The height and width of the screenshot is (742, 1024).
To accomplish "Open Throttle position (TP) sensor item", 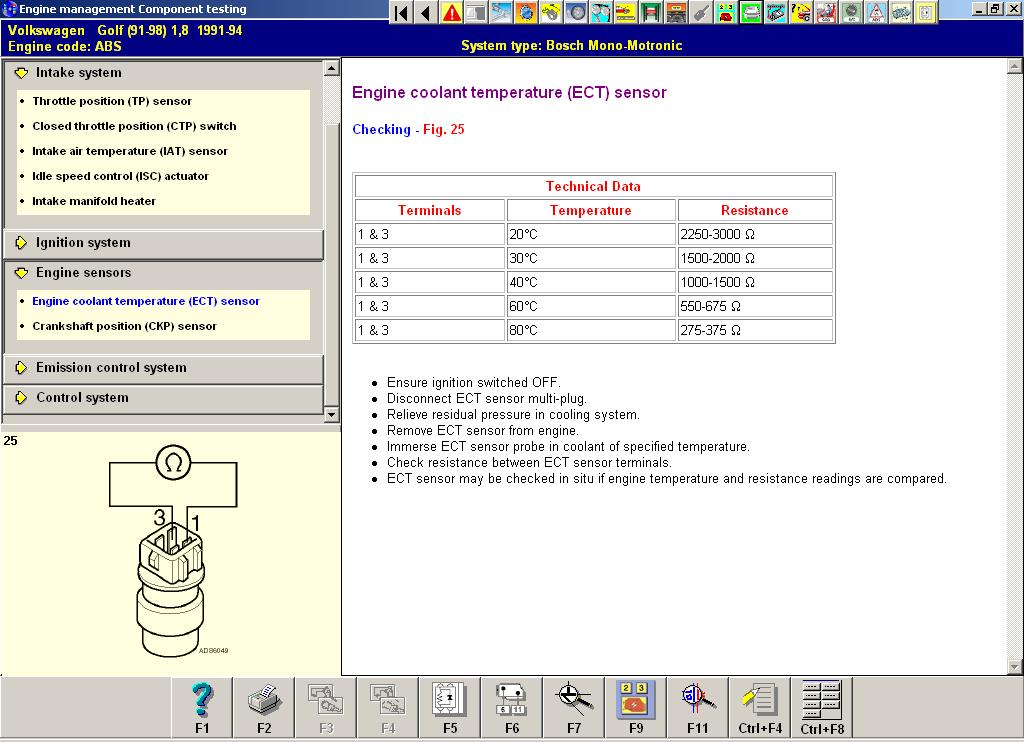I will pos(112,101).
